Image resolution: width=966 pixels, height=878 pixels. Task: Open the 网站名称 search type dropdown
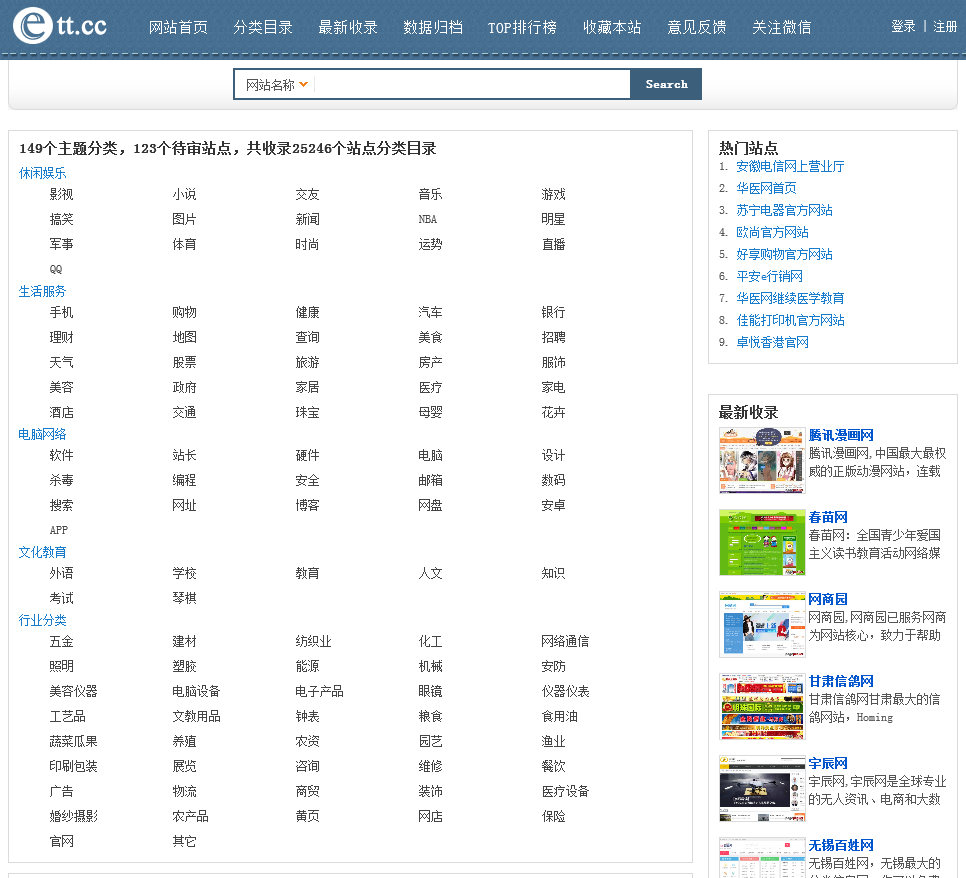276,84
